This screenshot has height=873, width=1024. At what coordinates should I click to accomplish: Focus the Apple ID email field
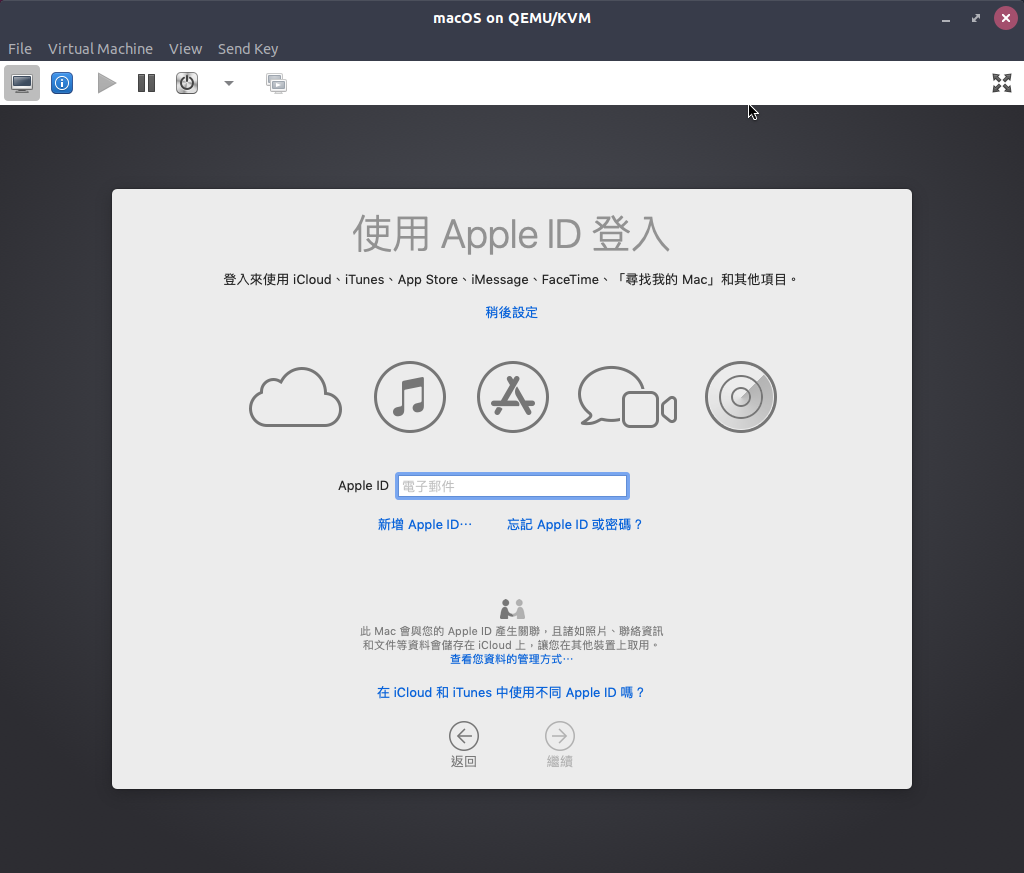pos(512,486)
